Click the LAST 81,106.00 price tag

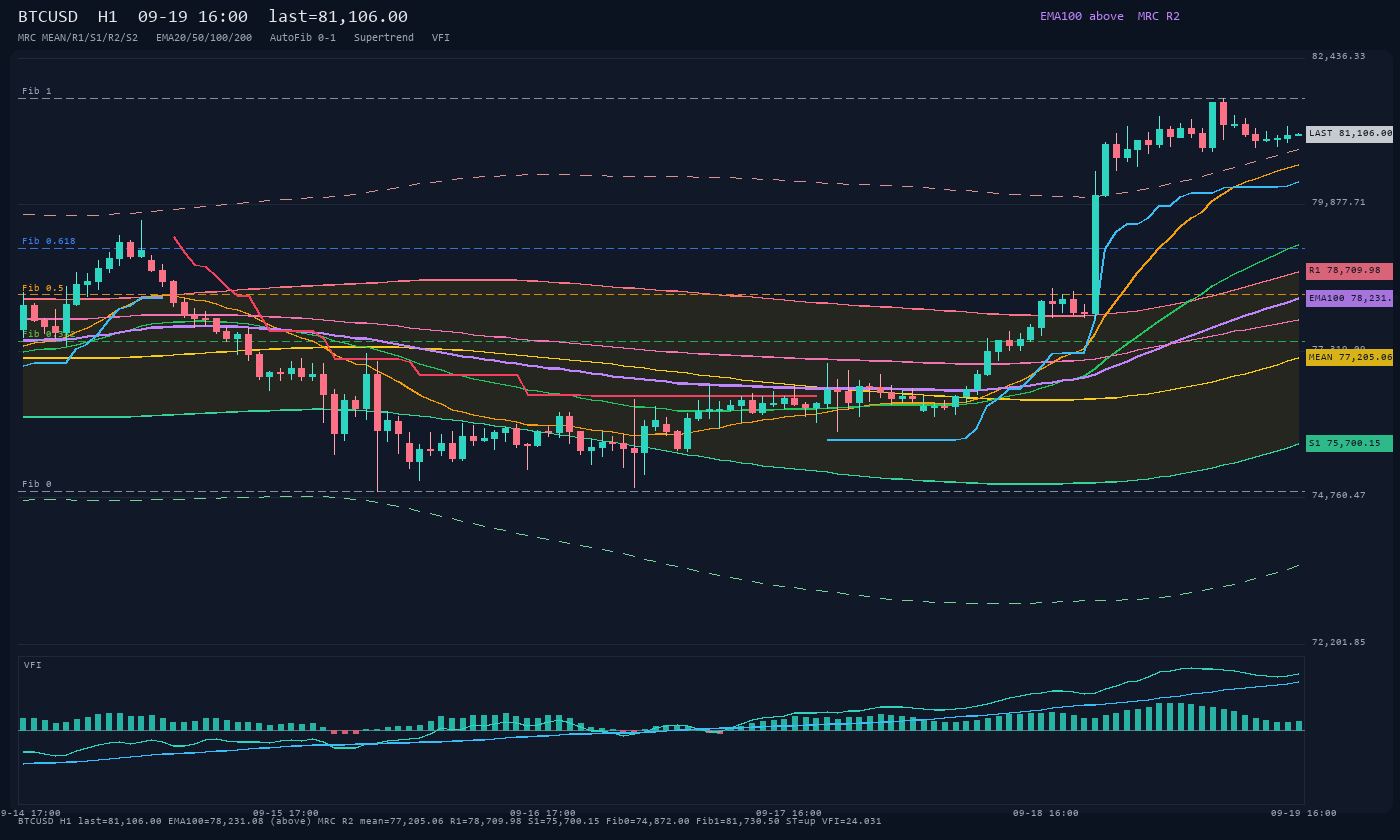click(x=1349, y=134)
